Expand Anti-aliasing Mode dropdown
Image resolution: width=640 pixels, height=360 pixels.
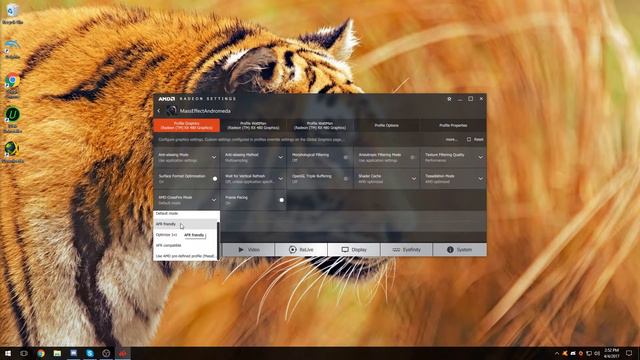click(213, 158)
